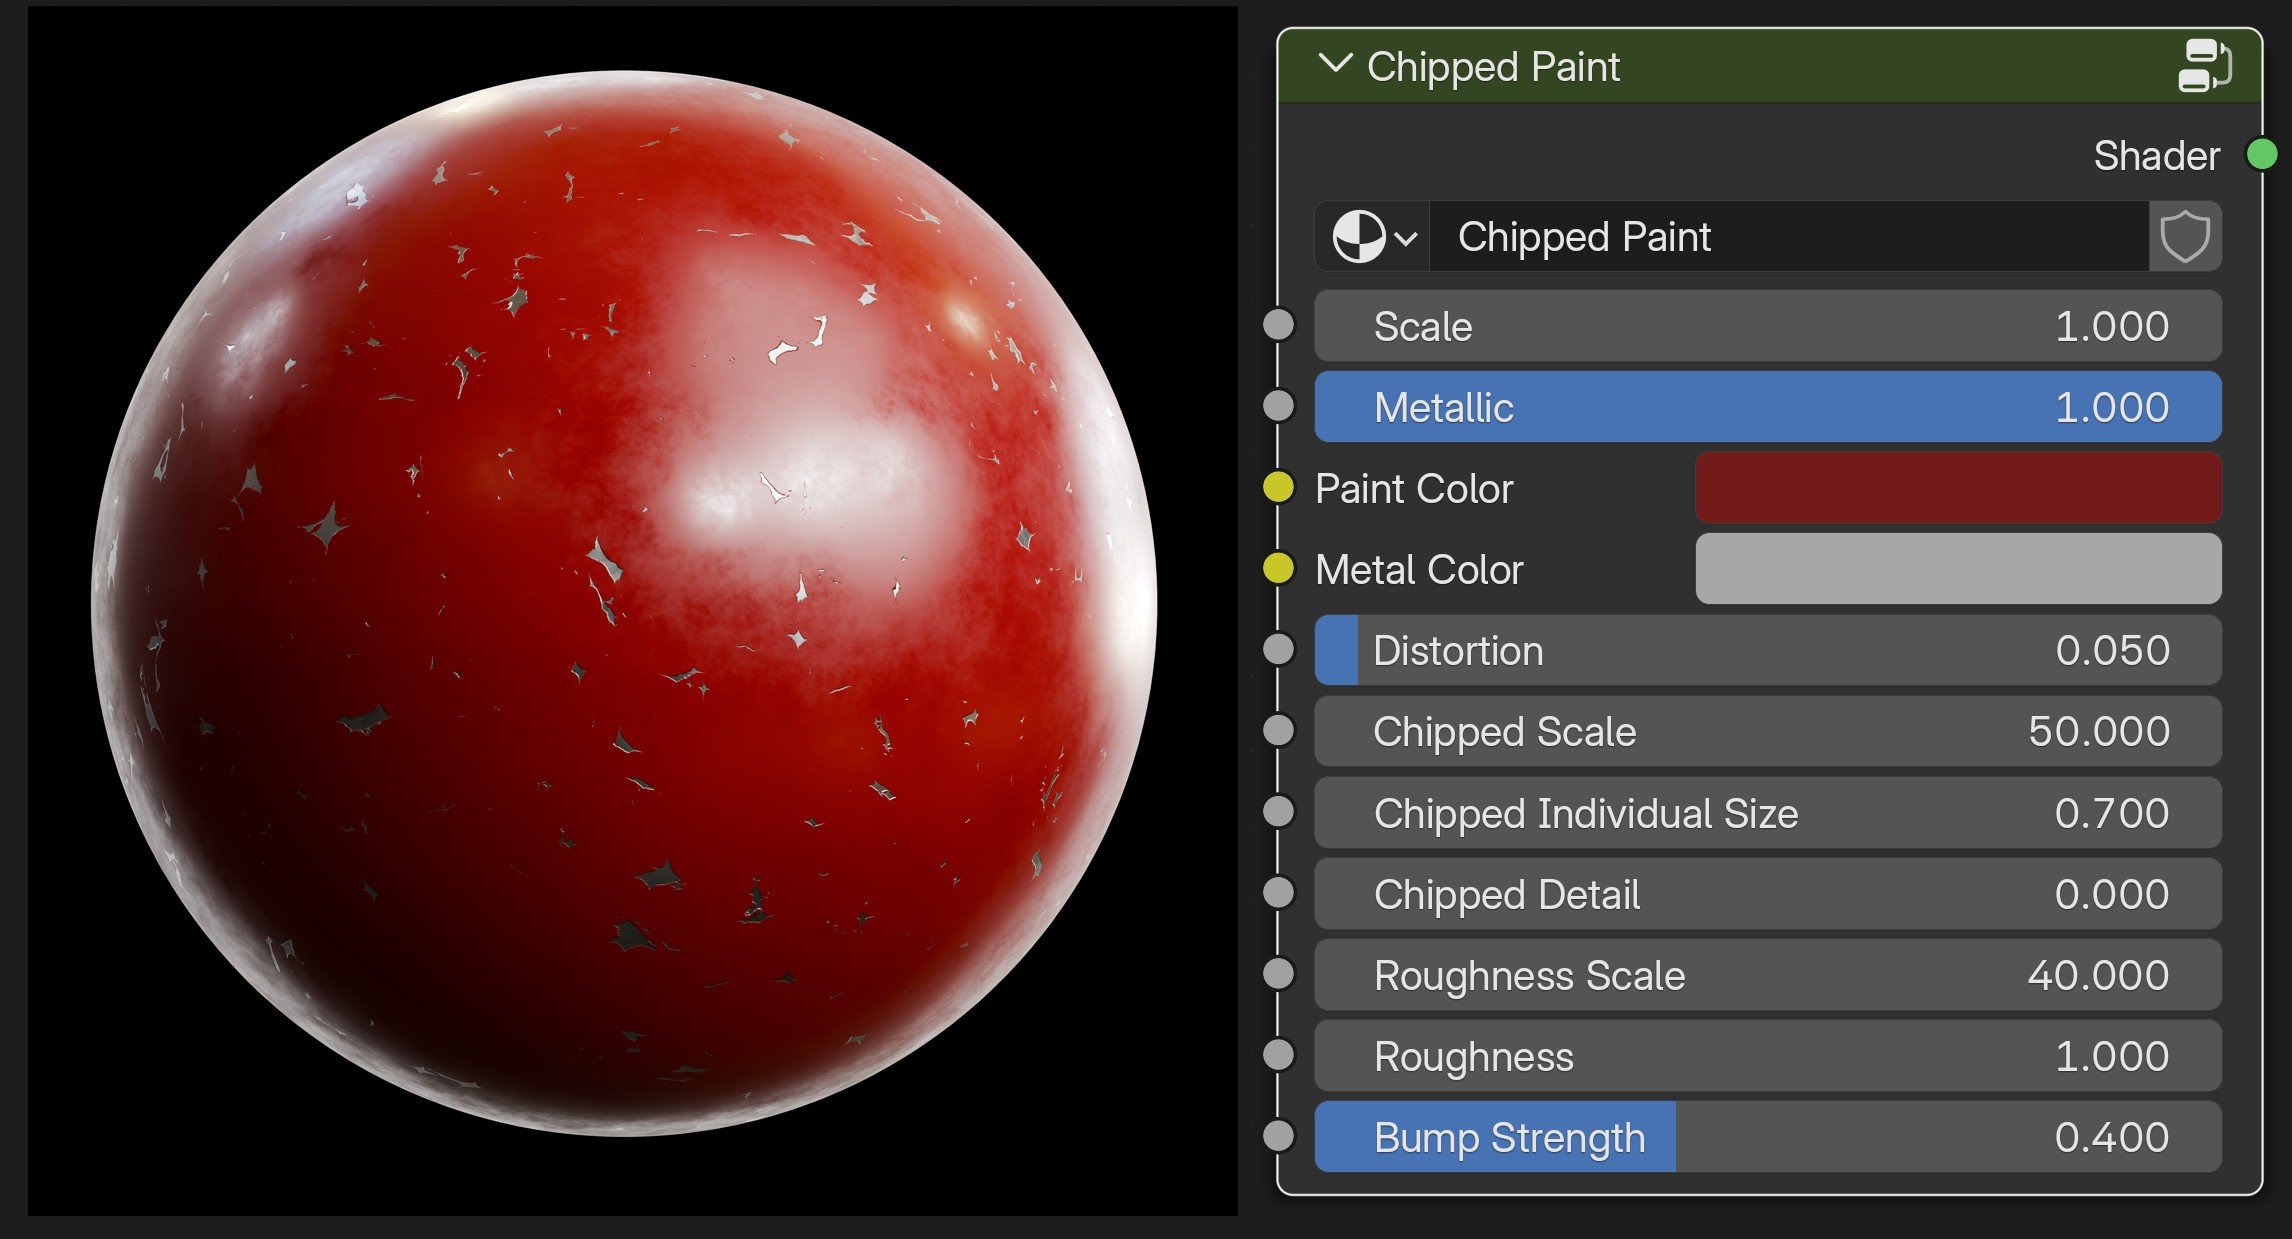Image resolution: width=2292 pixels, height=1239 pixels.
Task: Toggle the fake user shield icon
Action: tap(2185, 237)
